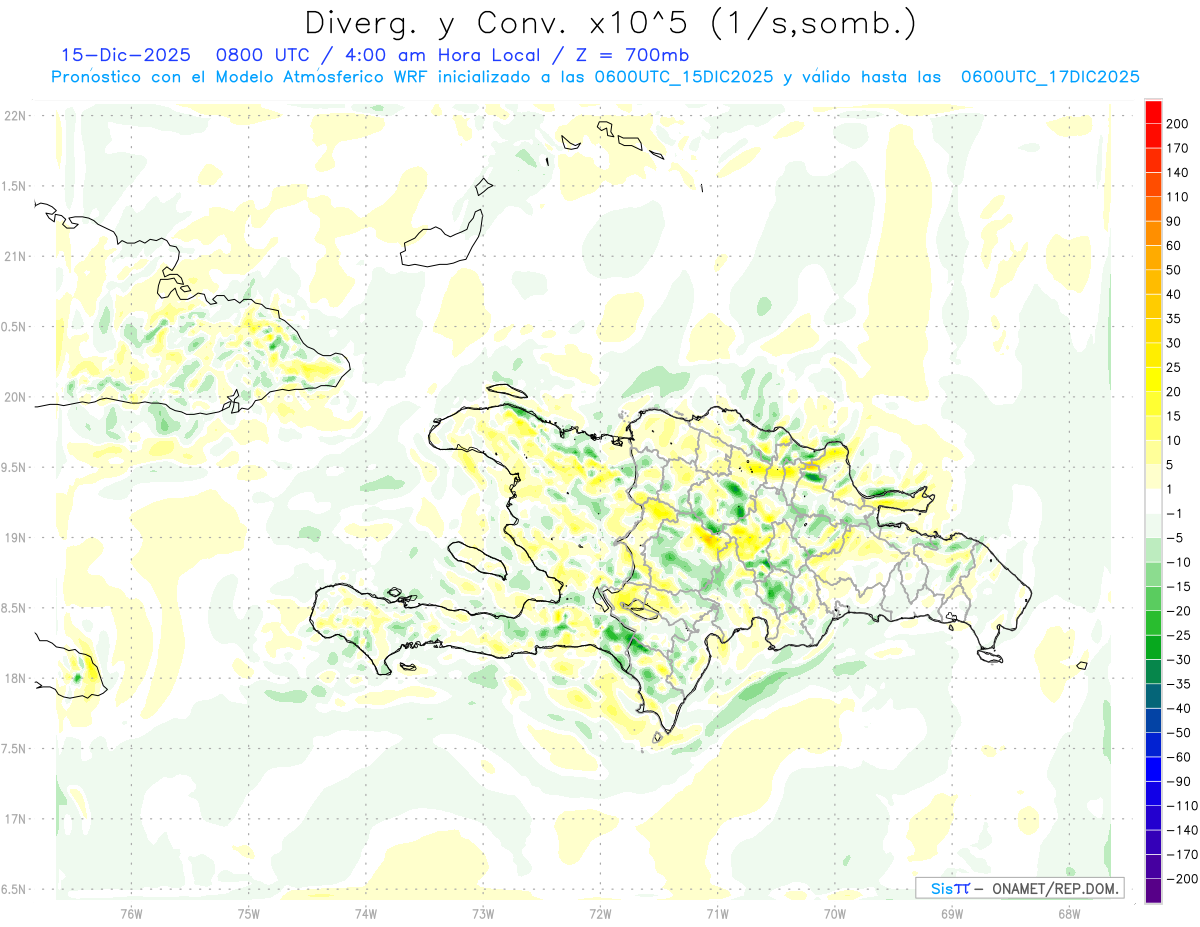Image resolution: width=1200 pixels, height=927 pixels.
Task: Click the '40' colorbar label
Action: (x=1173, y=294)
